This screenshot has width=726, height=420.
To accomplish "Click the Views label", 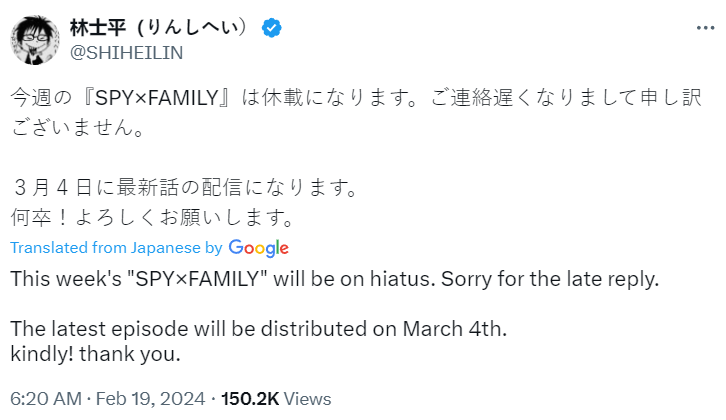I will (x=307, y=399).
